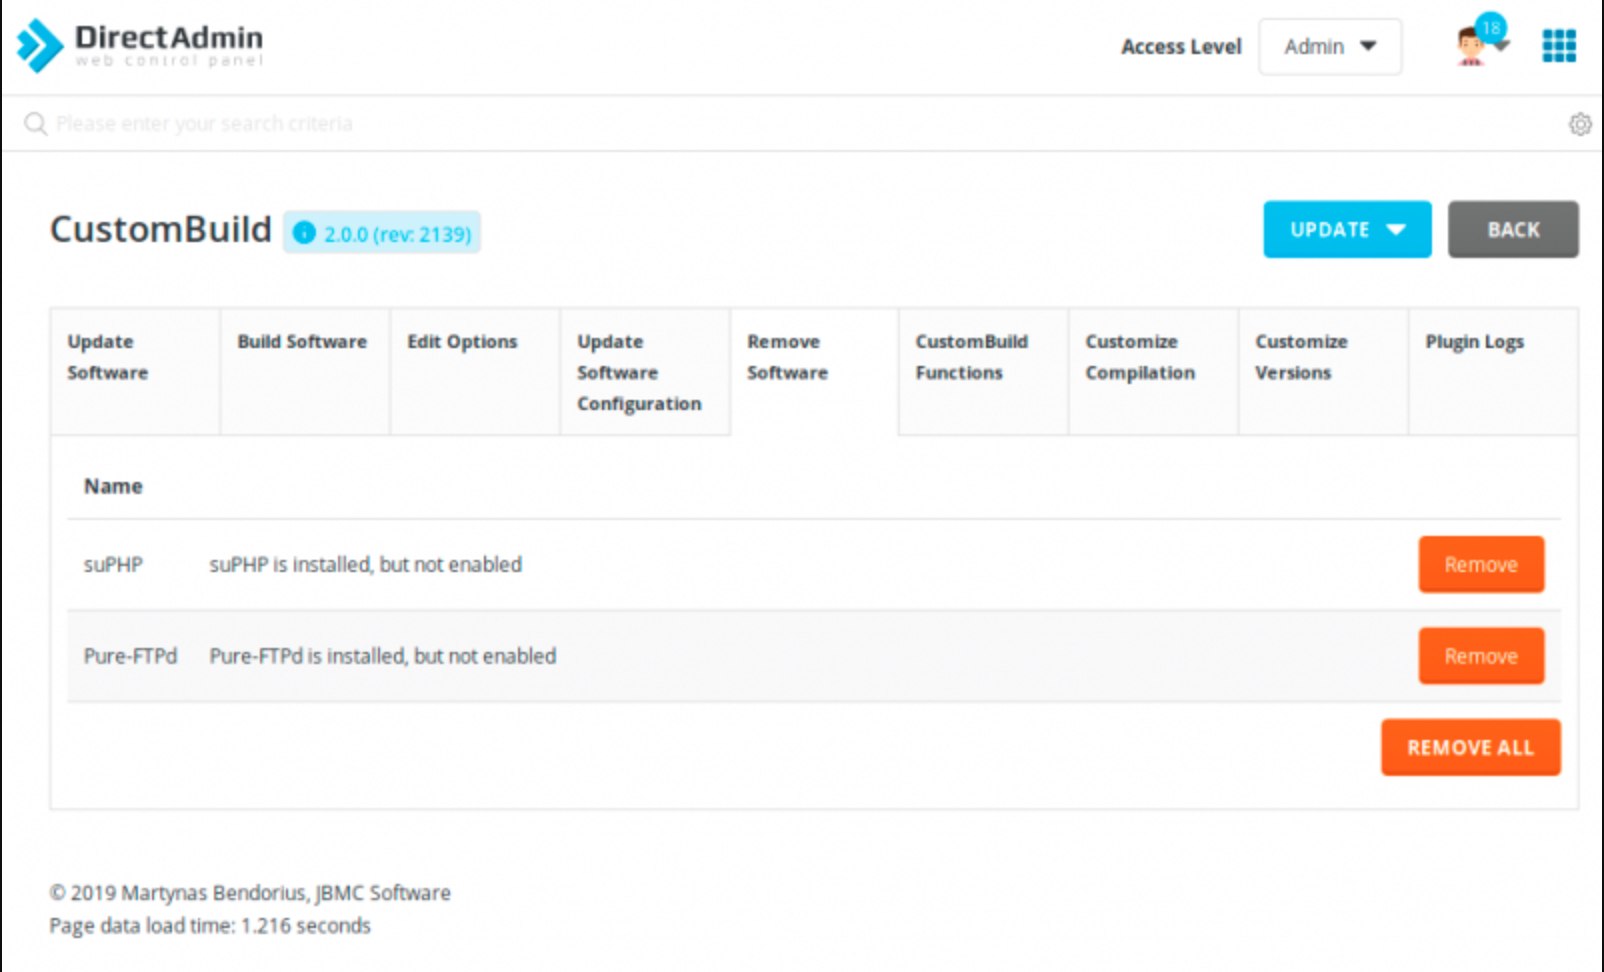Open the Customize Compilation tab
Viewport: 1604px width, 972px height.
(1153, 371)
